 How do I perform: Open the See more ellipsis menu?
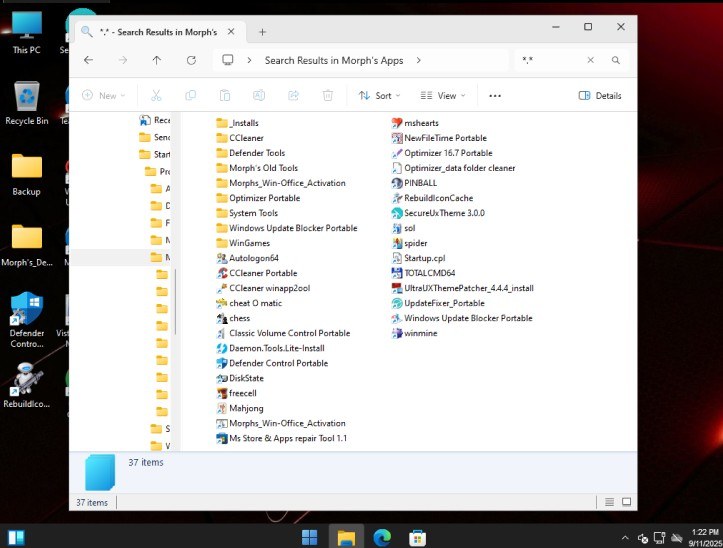point(495,95)
